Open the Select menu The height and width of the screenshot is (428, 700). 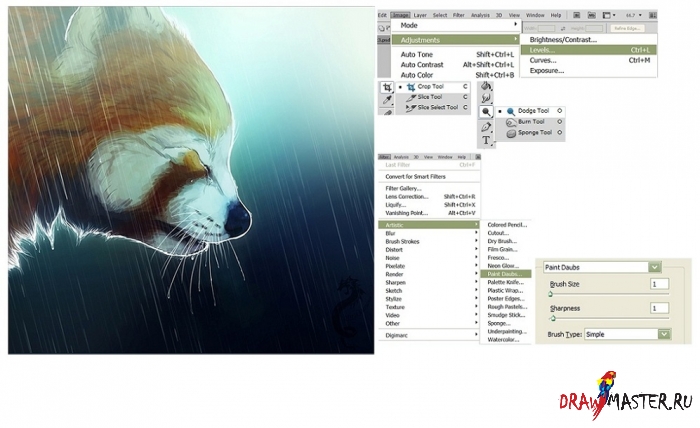point(440,15)
